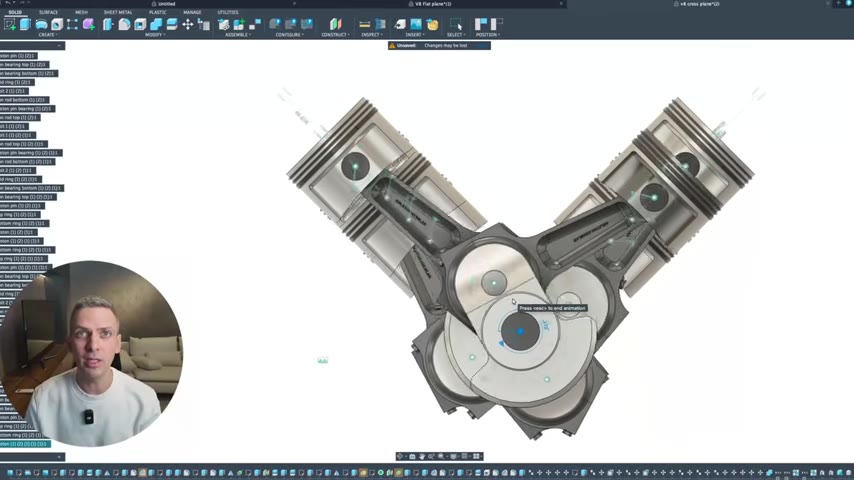The height and width of the screenshot is (480, 854).
Task: Open the ASSEMBLE dropdown menu
Action: point(237,35)
